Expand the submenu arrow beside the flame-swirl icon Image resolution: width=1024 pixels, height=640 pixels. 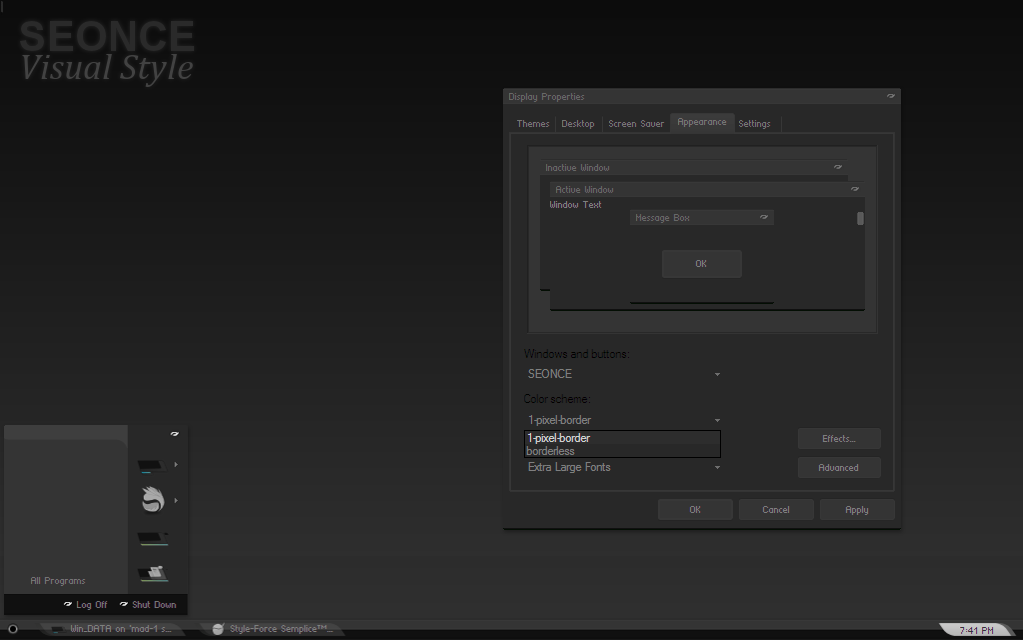click(x=176, y=500)
